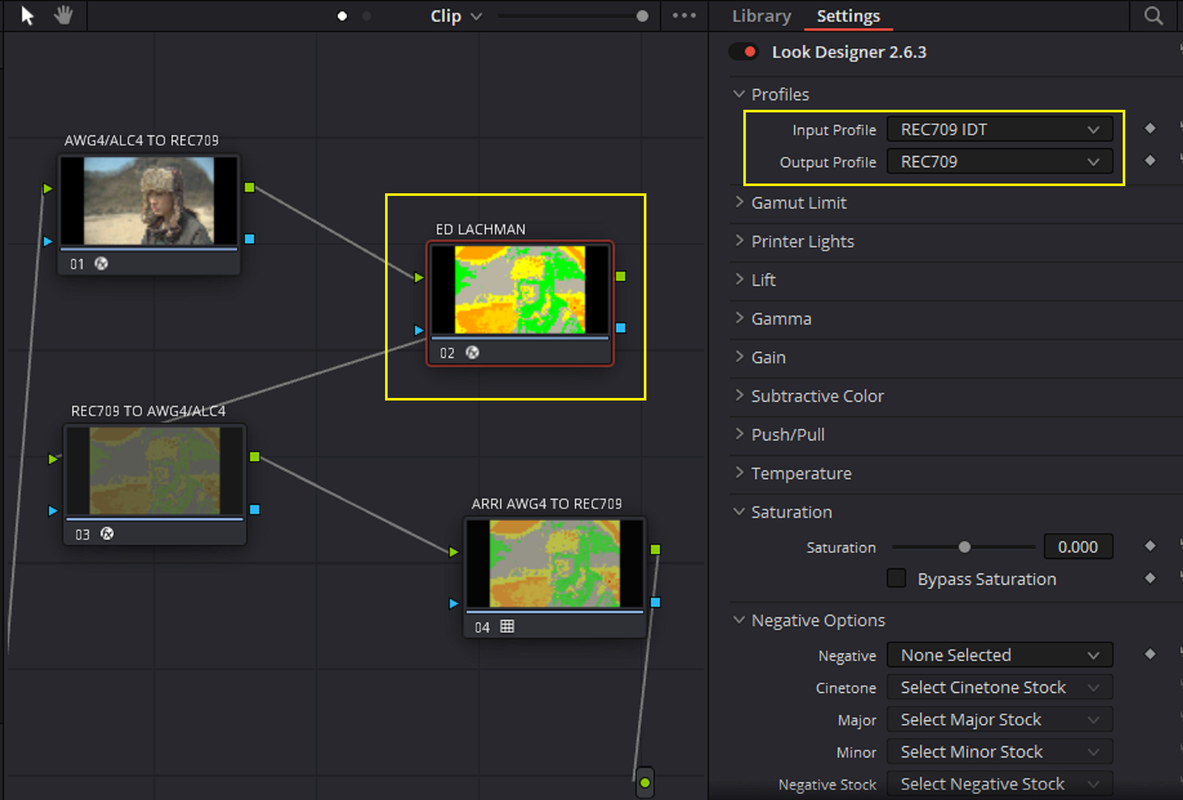This screenshot has width=1183, height=800.
Task: Switch to the Settings tab
Action: [x=848, y=16]
